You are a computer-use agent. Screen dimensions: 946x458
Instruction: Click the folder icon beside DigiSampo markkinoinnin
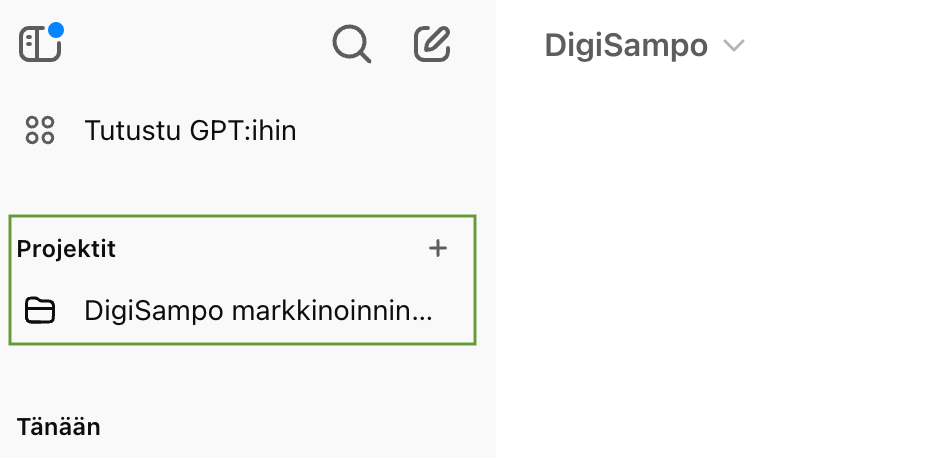pos(40,311)
